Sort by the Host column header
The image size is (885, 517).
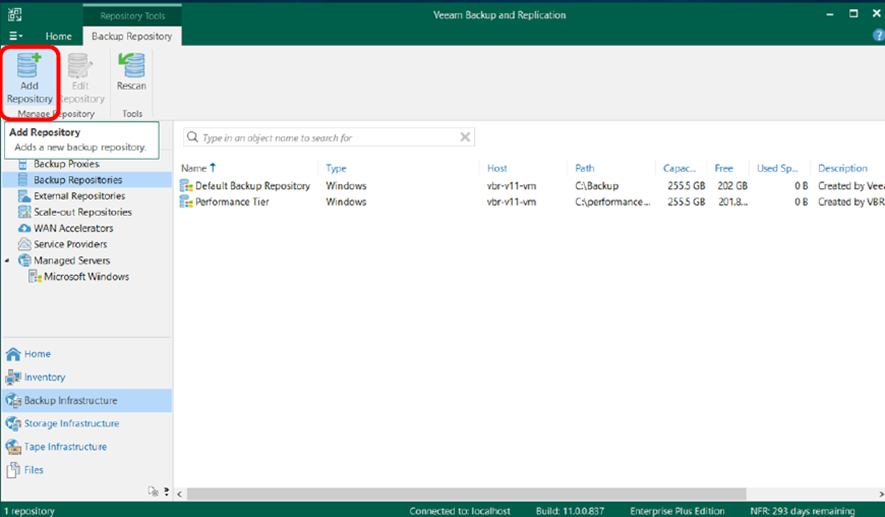pyautogui.click(x=497, y=168)
